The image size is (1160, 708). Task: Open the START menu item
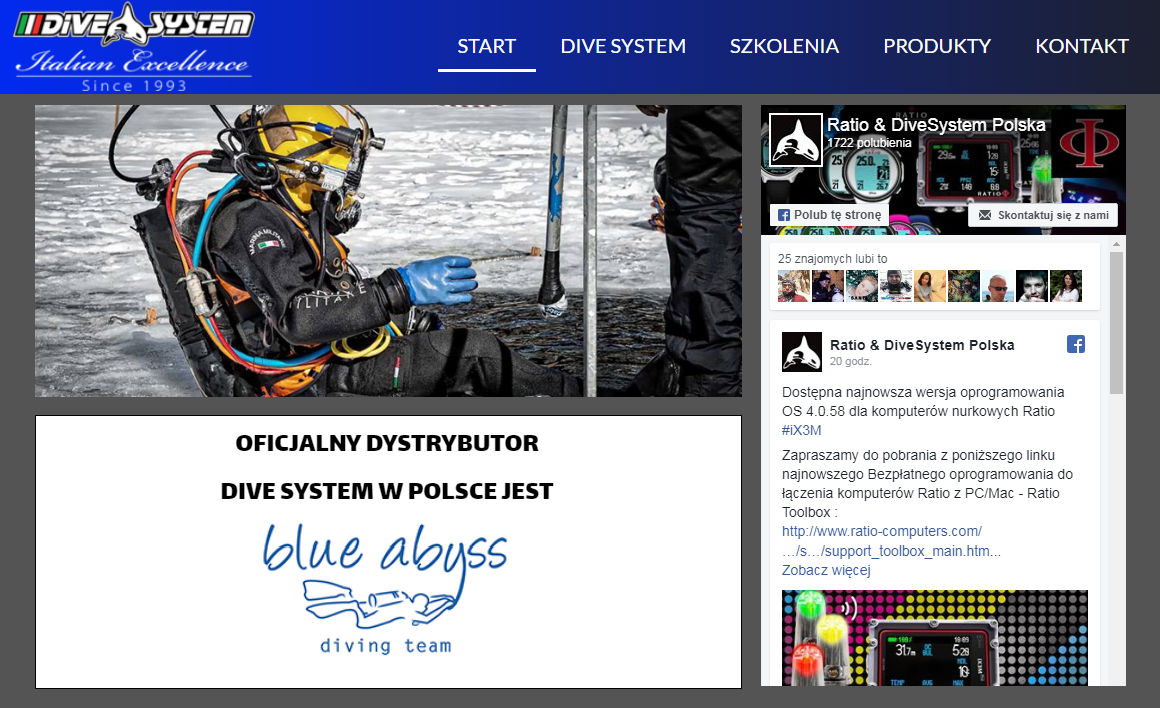[x=486, y=46]
